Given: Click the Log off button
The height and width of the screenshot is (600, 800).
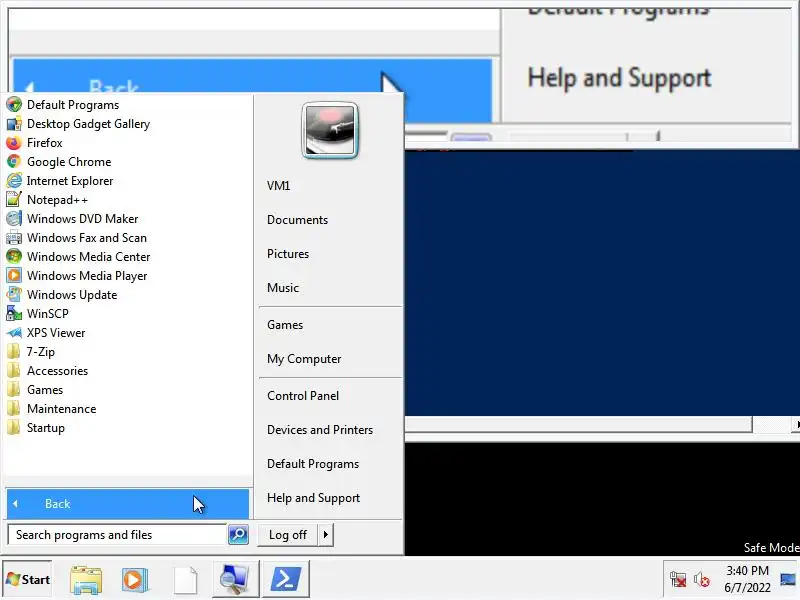Looking at the screenshot, I should click(x=288, y=535).
